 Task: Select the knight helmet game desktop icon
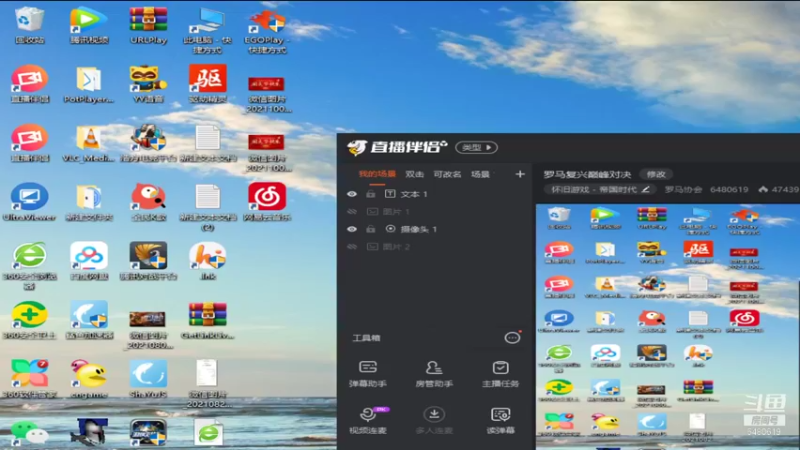pyautogui.click(x=90, y=433)
